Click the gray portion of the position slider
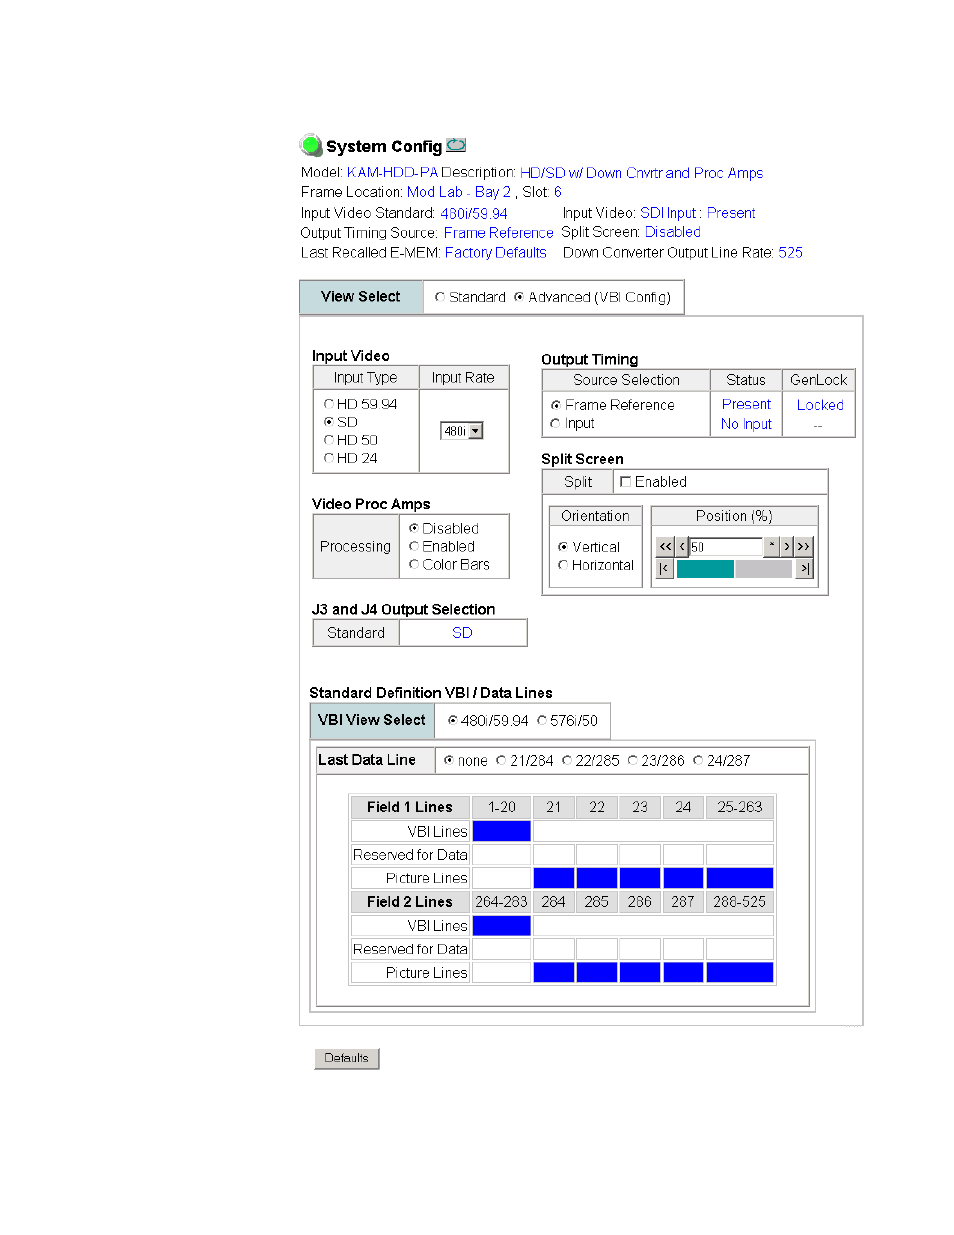This screenshot has width=954, height=1235. (763, 568)
